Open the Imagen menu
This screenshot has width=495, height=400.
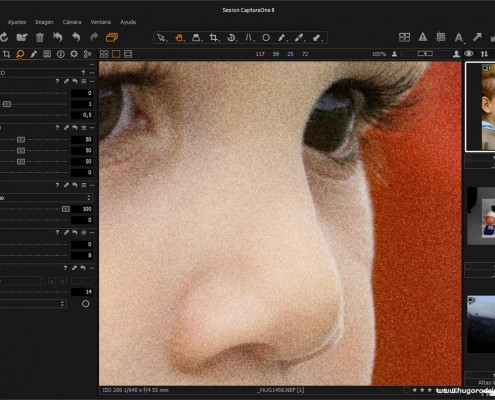pyautogui.click(x=44, y=22)
